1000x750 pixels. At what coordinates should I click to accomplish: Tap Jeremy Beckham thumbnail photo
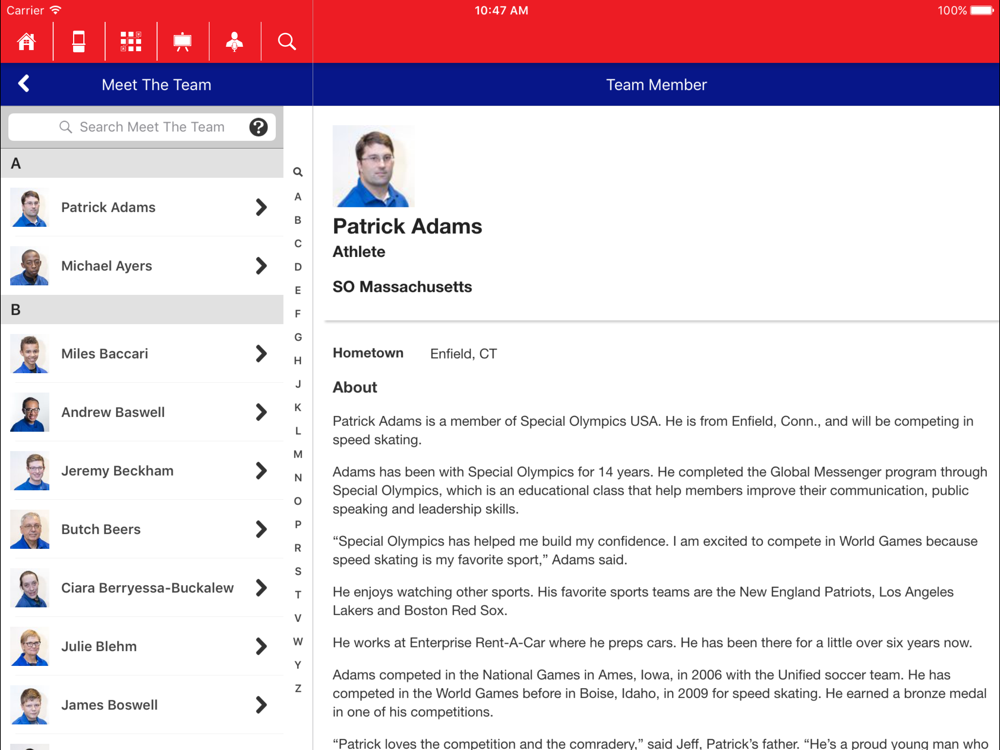pyautogui.click(x=29, y=471)
